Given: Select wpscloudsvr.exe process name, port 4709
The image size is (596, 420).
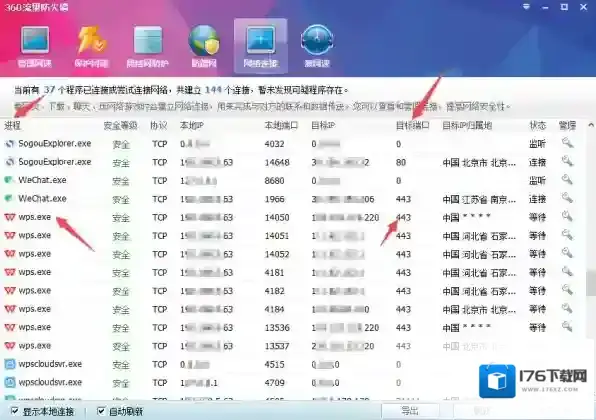Looking at the screenshot, I should tap(50, 382).
